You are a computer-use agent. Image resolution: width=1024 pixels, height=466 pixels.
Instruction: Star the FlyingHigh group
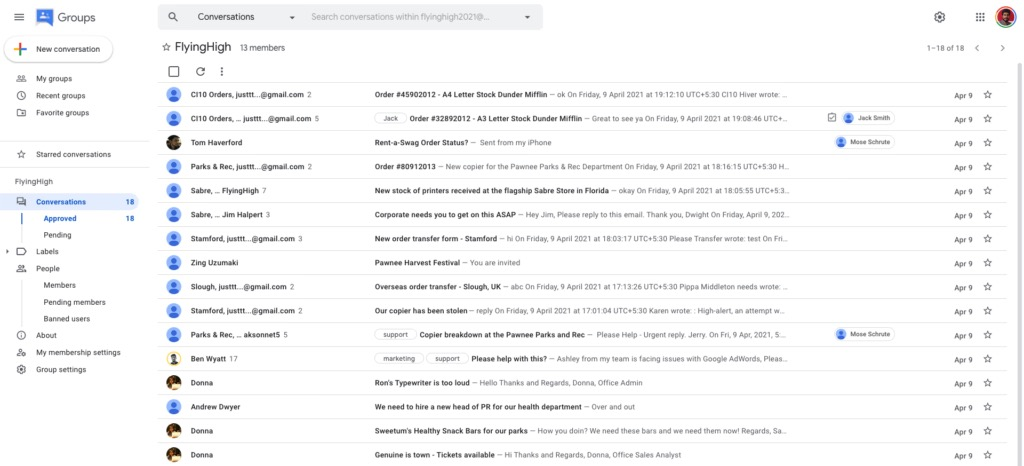166,47
